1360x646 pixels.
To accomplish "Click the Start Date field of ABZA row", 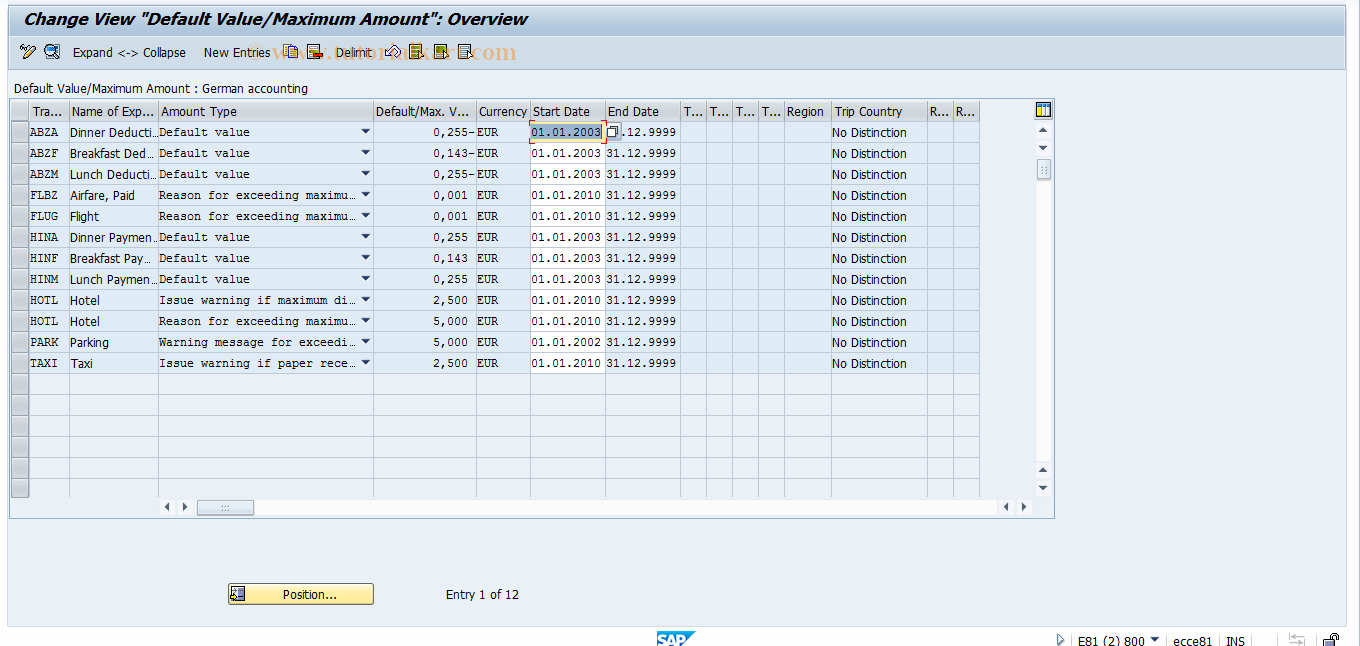I will click(567, 132).
